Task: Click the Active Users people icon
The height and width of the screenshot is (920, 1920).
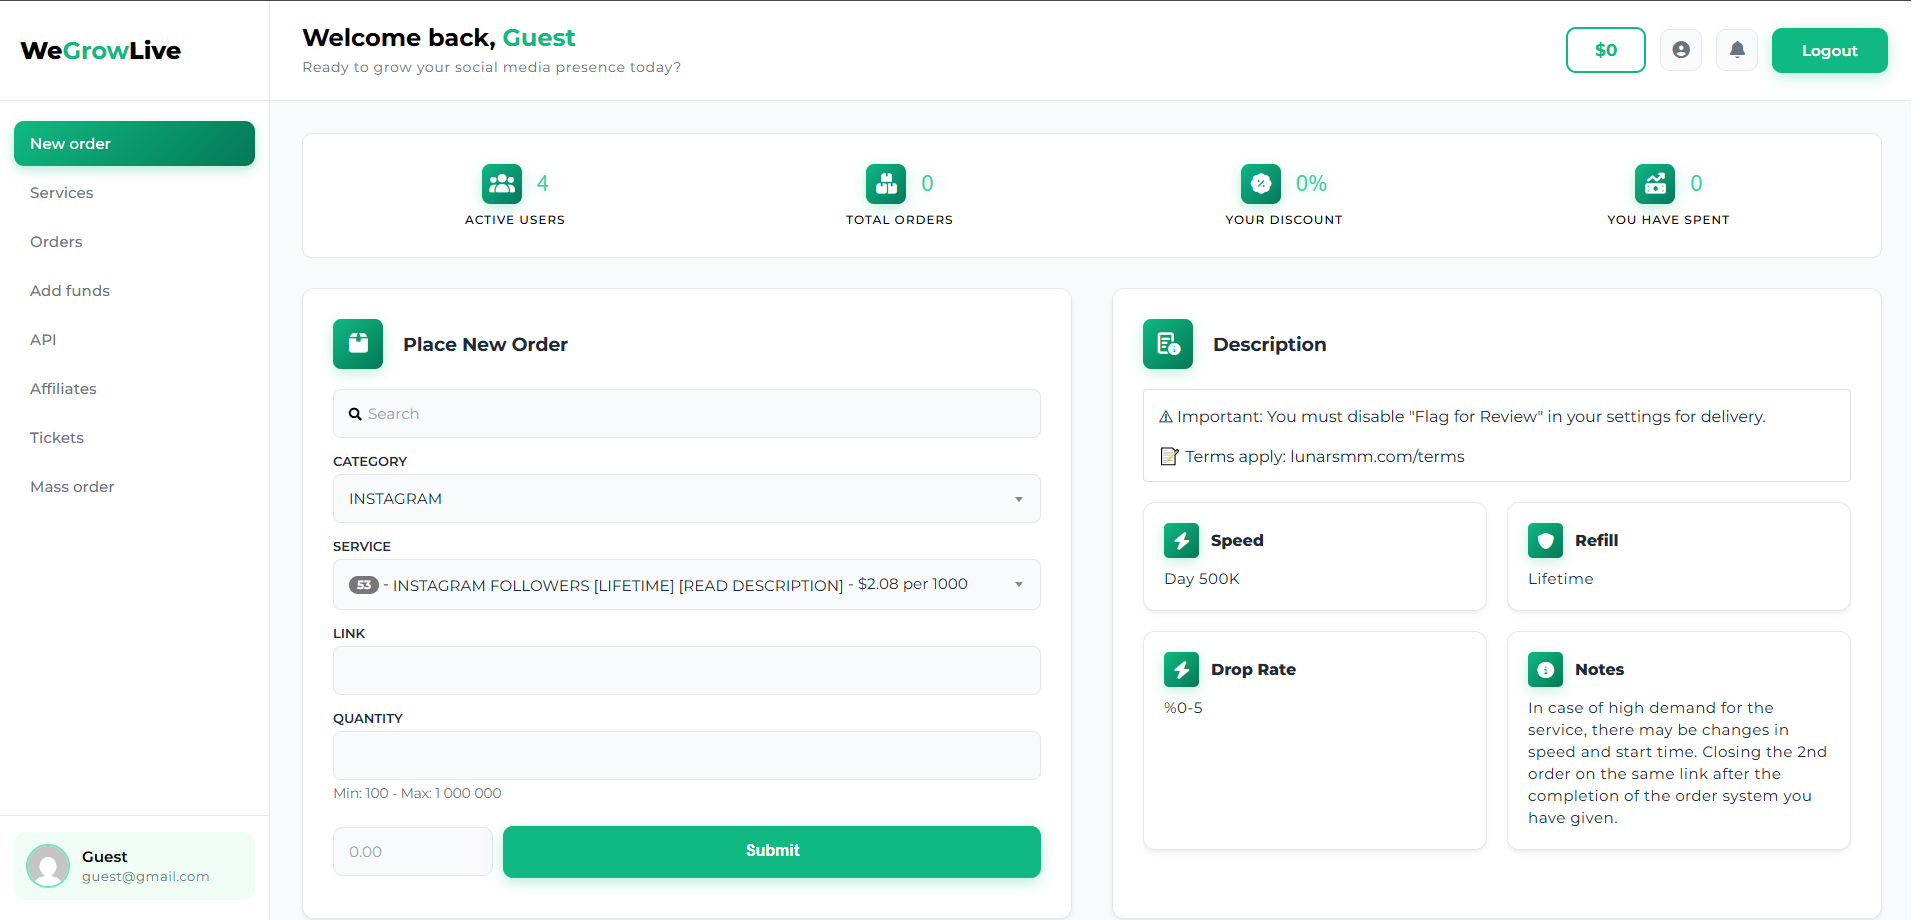Action: pyautogui.click(x=502, y=184)
